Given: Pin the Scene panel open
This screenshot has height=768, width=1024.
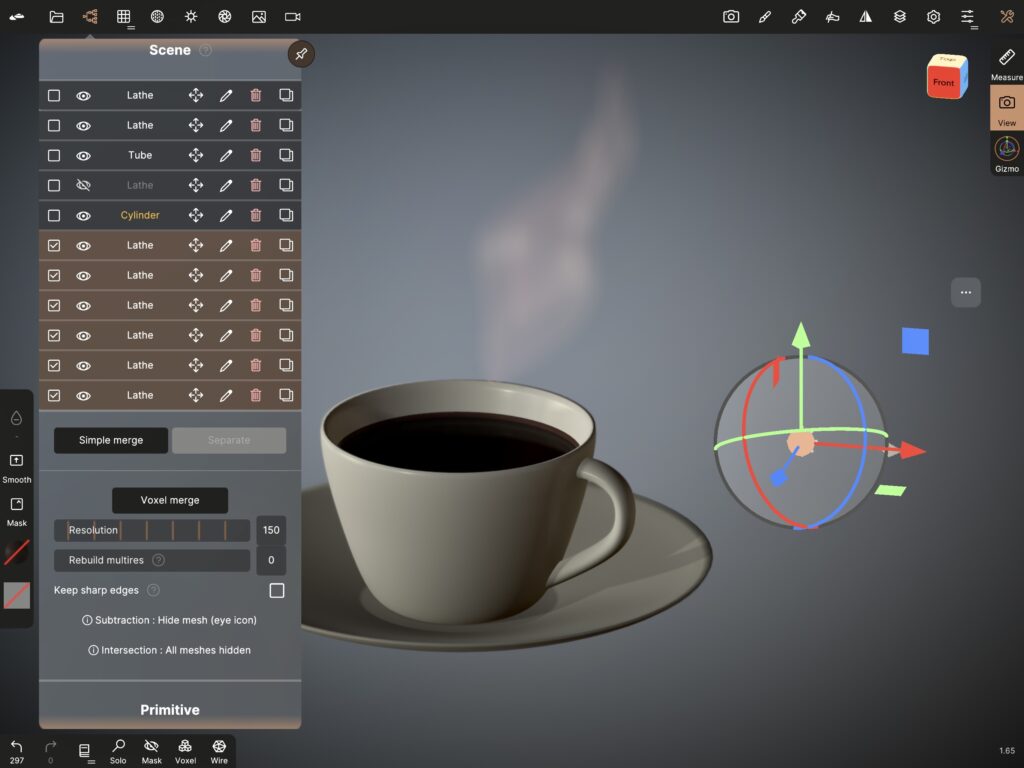Looking at the screenshot, I should [x=301, y=54].
